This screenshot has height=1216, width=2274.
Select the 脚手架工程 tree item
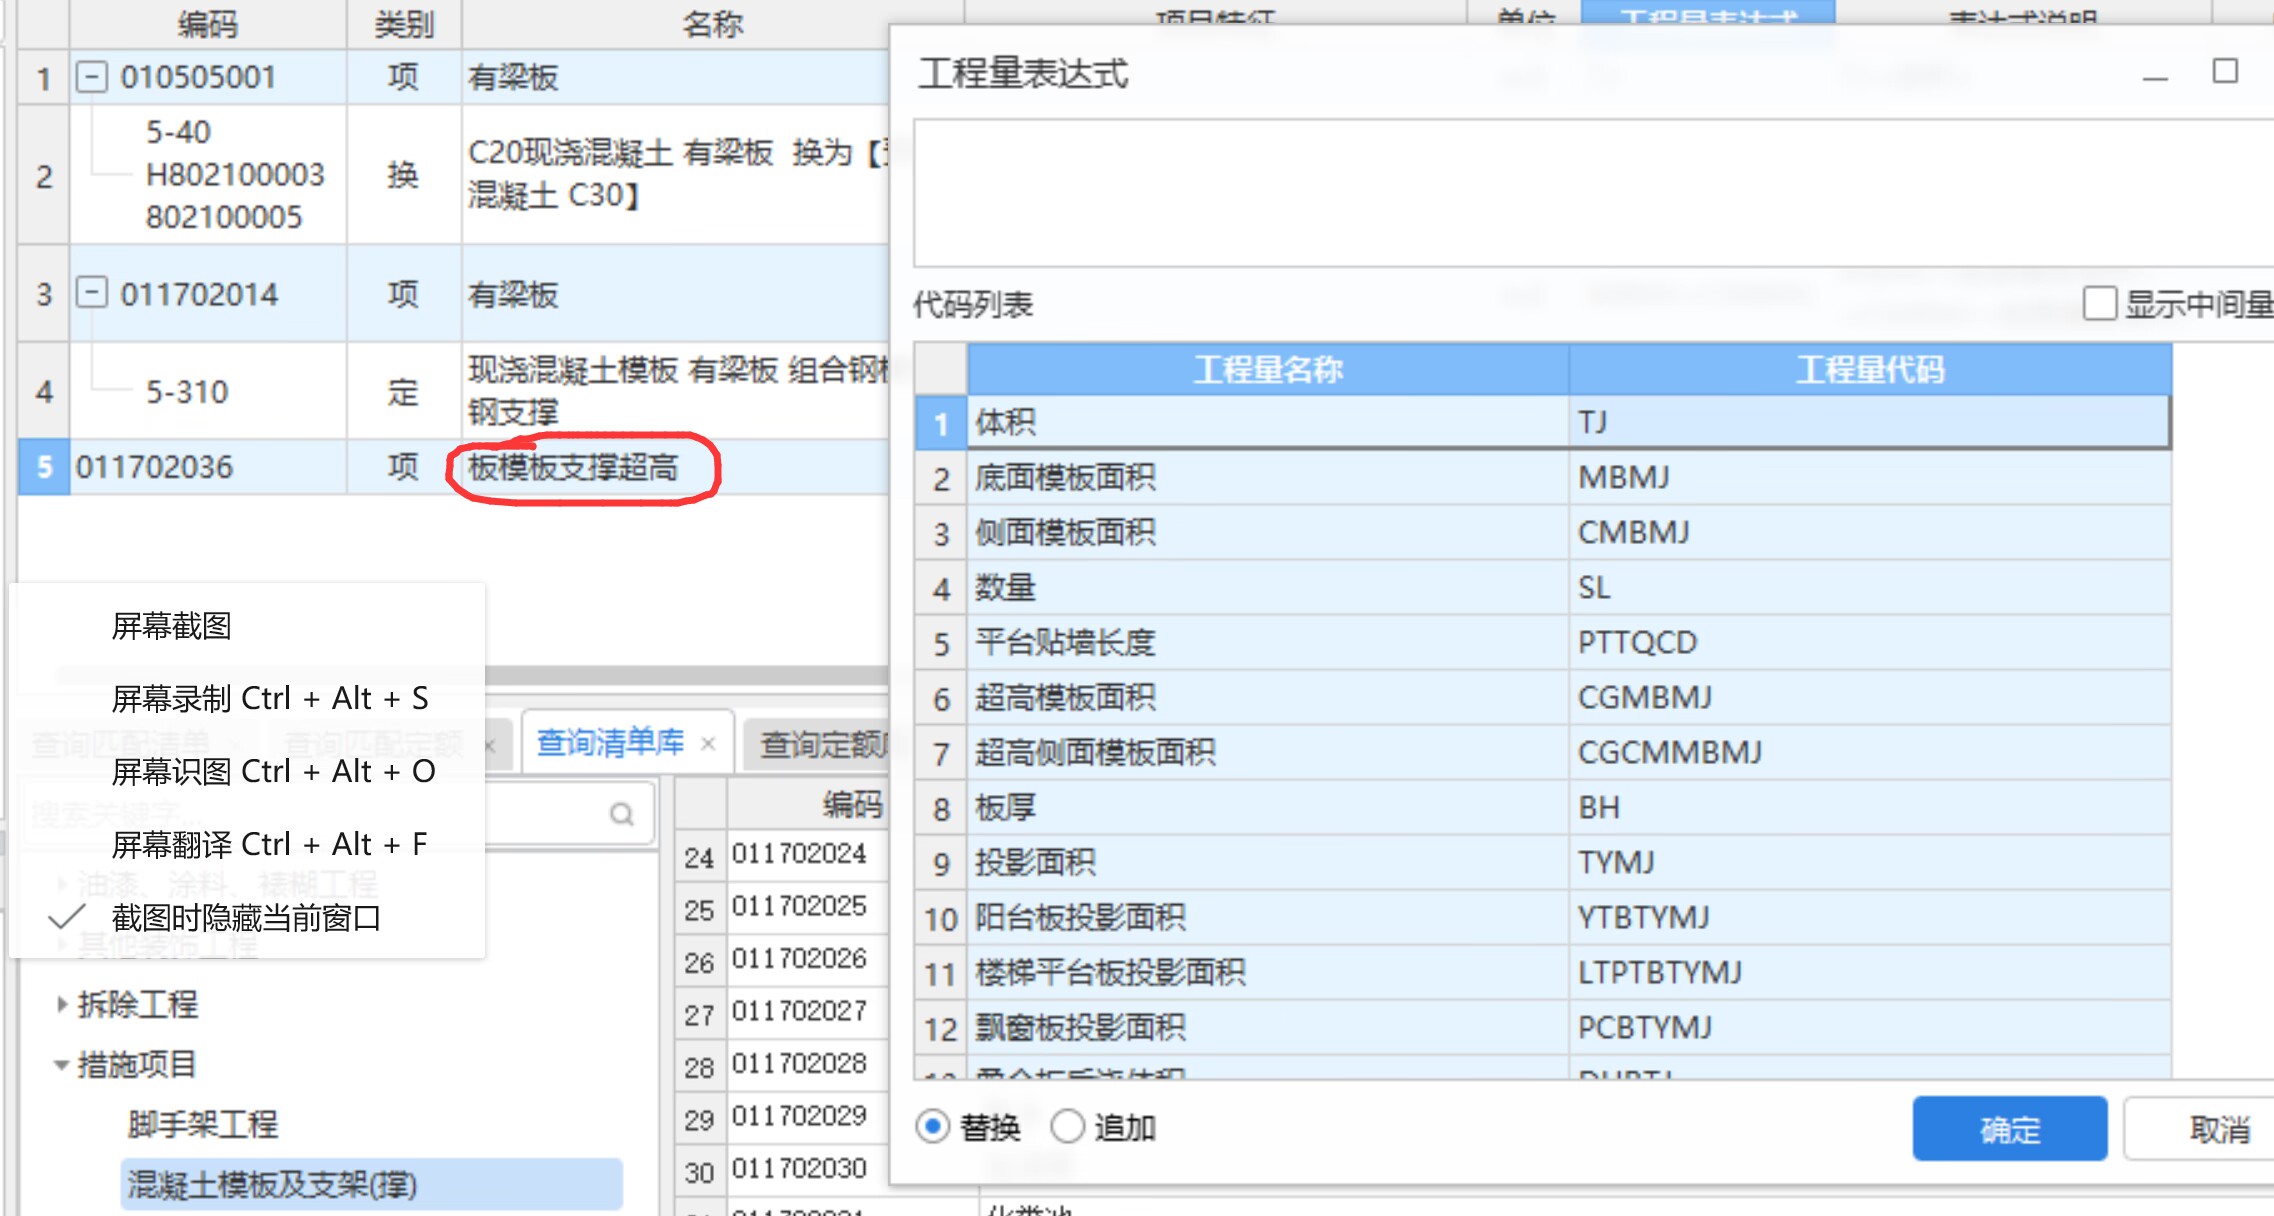pyautogui.click(x=202, y=1124)
